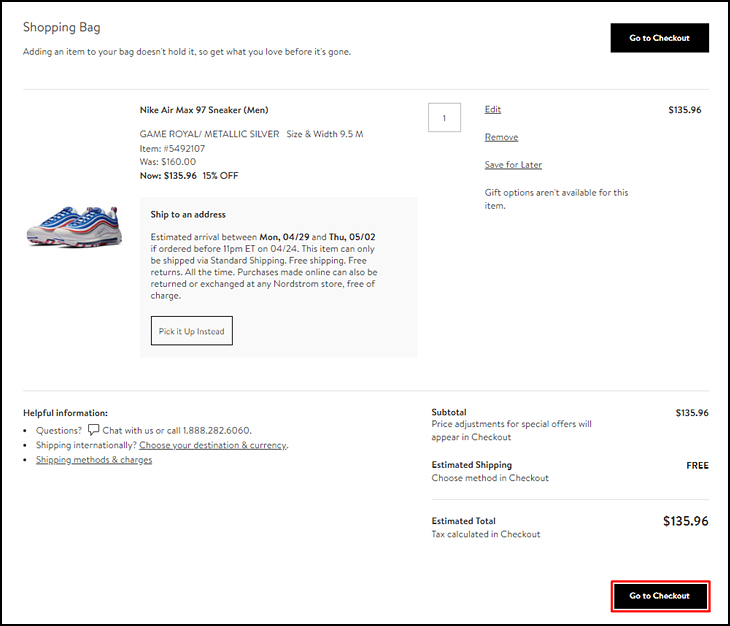Click the Tax calculated in Checkout text

(x=486, y=534)
